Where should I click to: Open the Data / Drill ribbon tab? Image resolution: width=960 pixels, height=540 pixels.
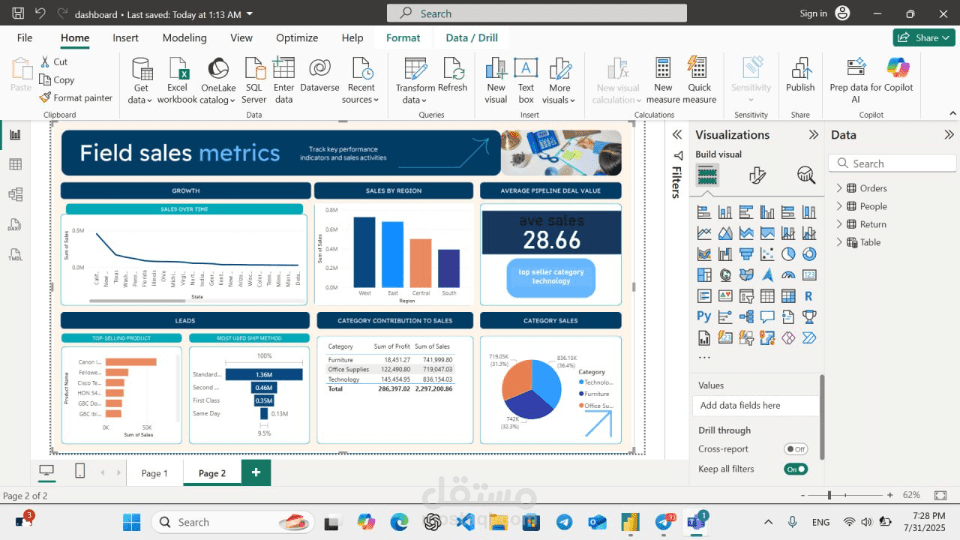coord(471,37)
